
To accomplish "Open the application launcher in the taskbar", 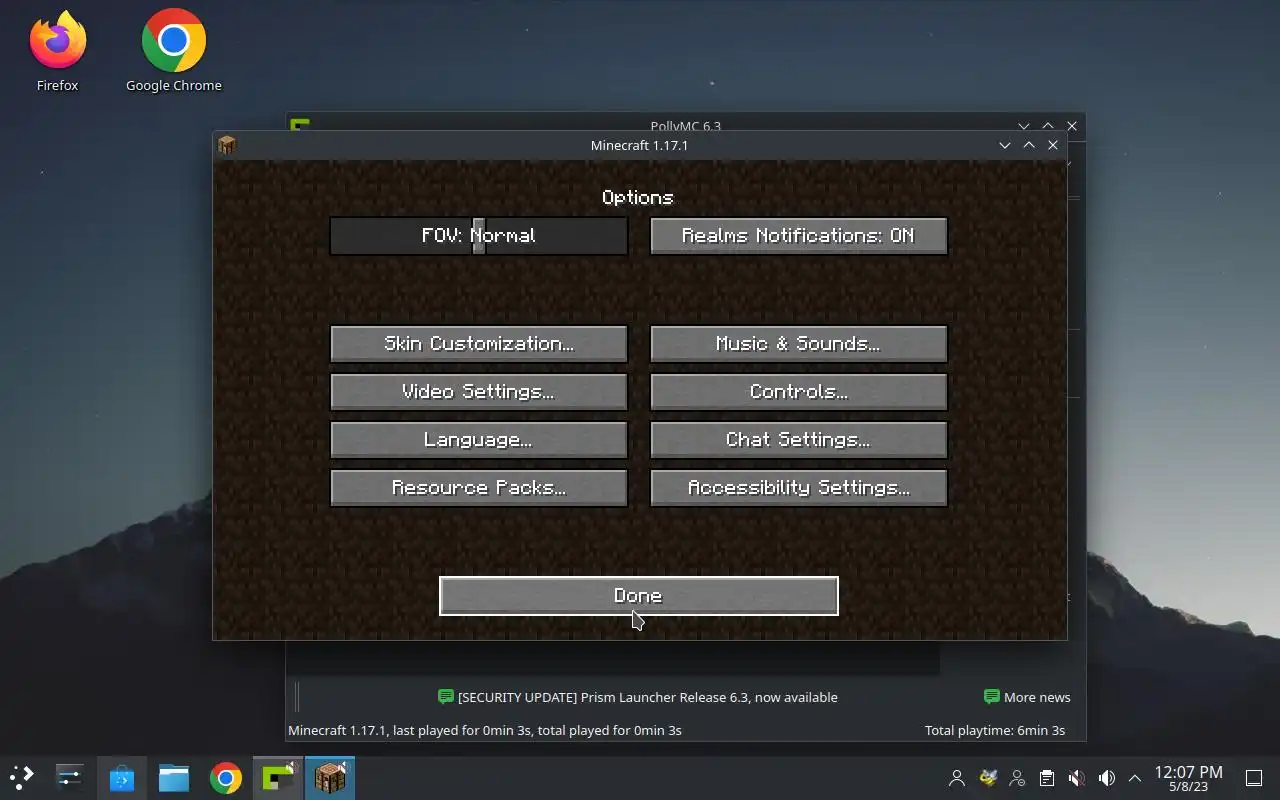I will (x=21, y=777).
